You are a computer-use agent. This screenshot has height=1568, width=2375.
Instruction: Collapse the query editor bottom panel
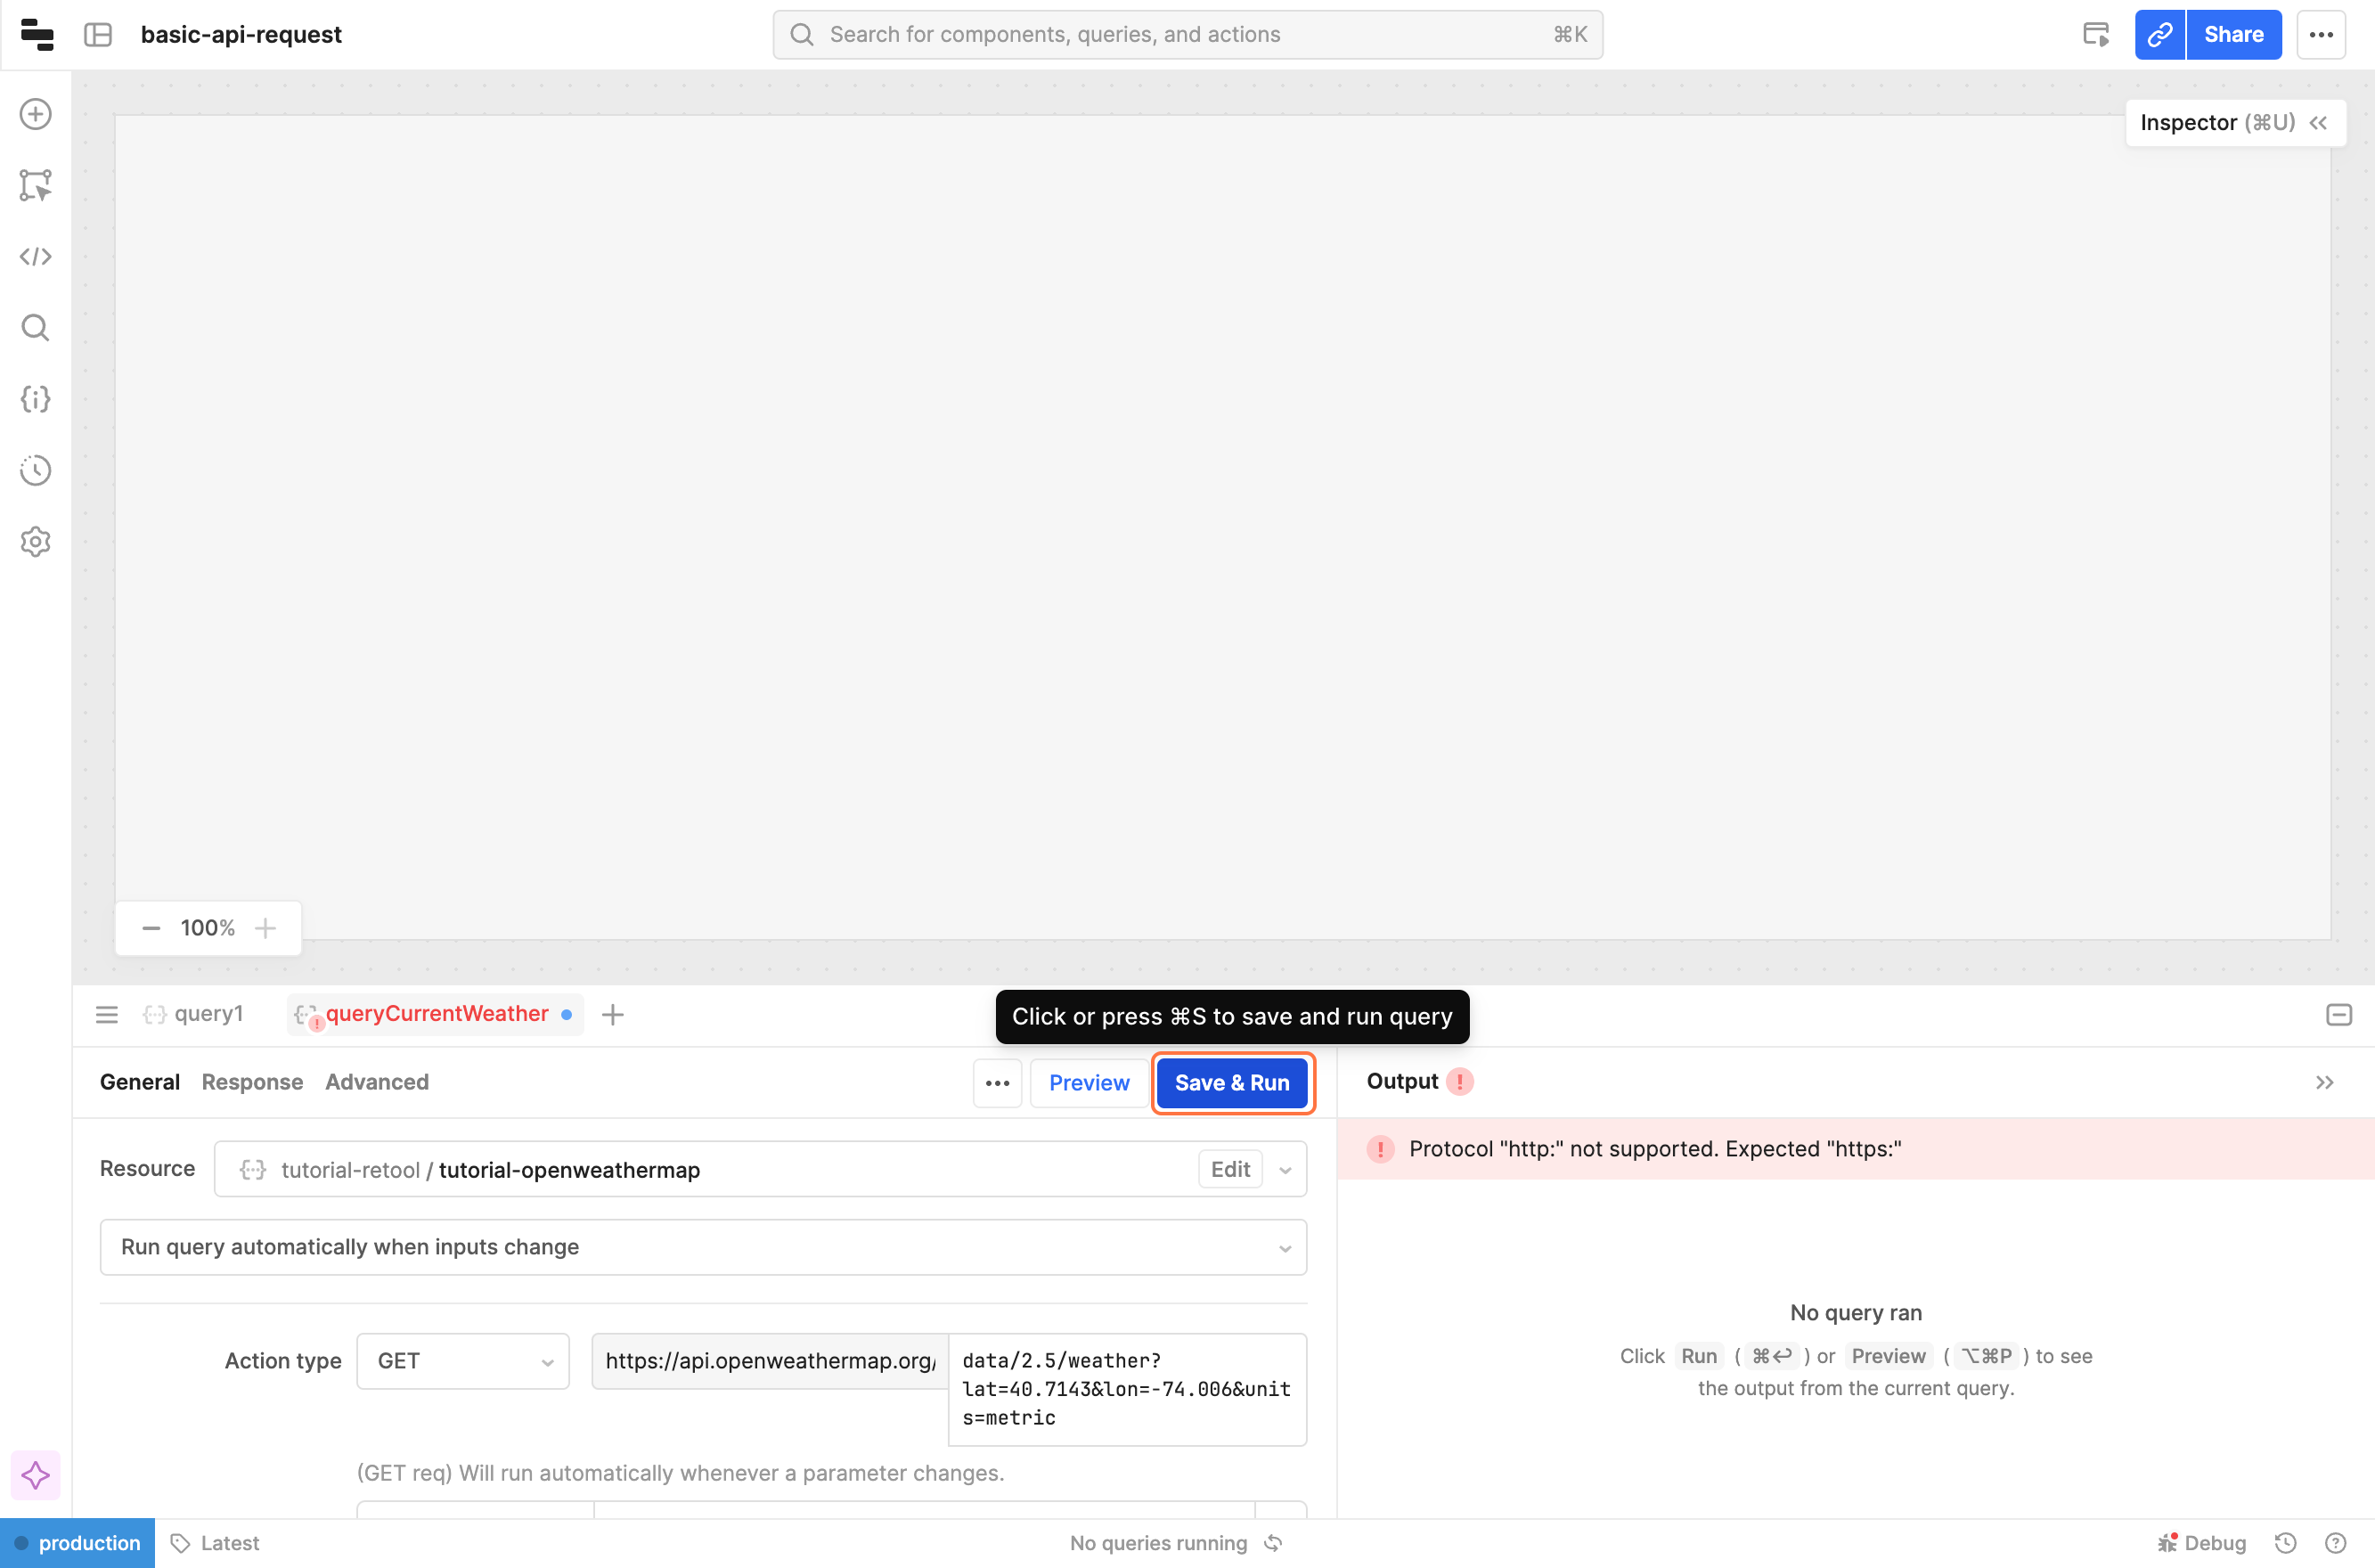pos(2338,1015)
